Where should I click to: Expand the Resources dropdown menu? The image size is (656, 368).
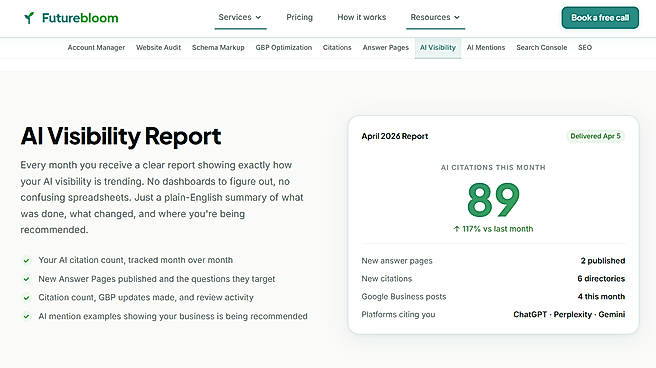[x=435, y=18]
